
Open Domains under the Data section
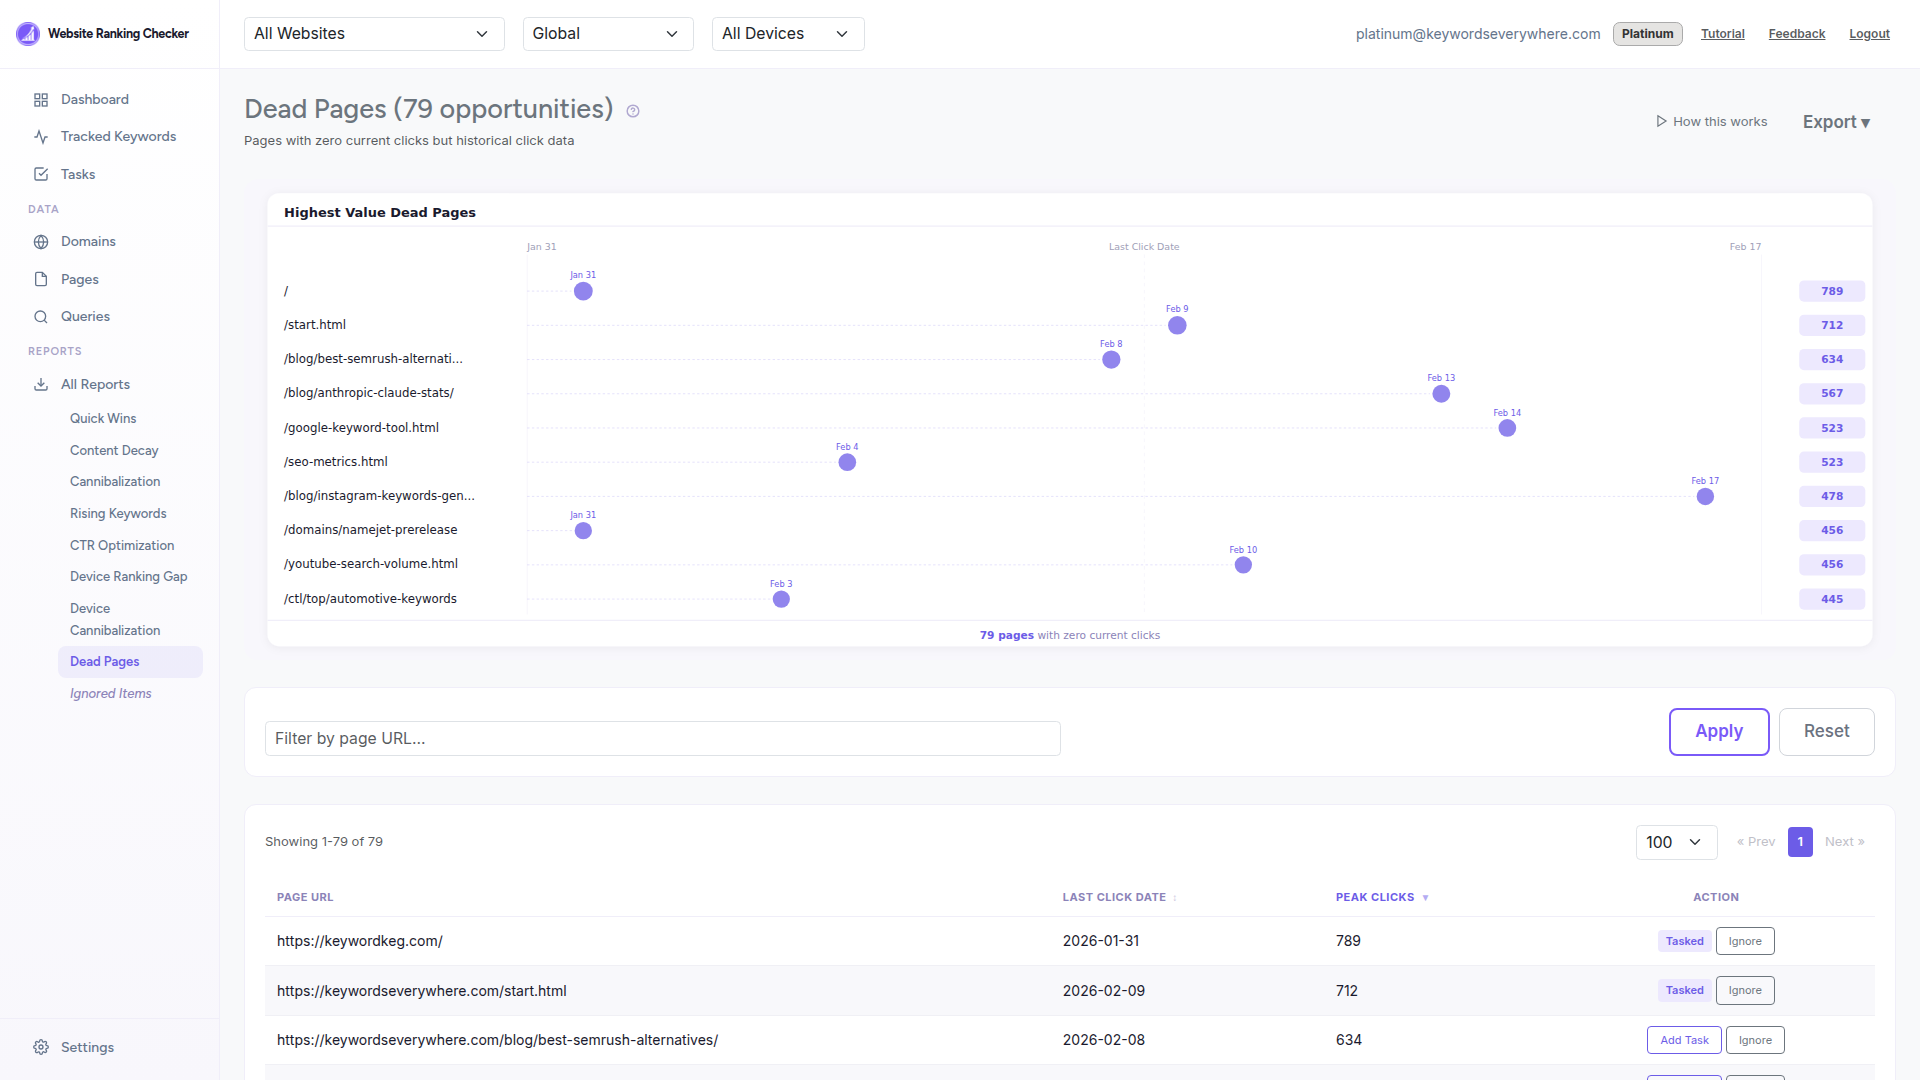coord(88,241)
